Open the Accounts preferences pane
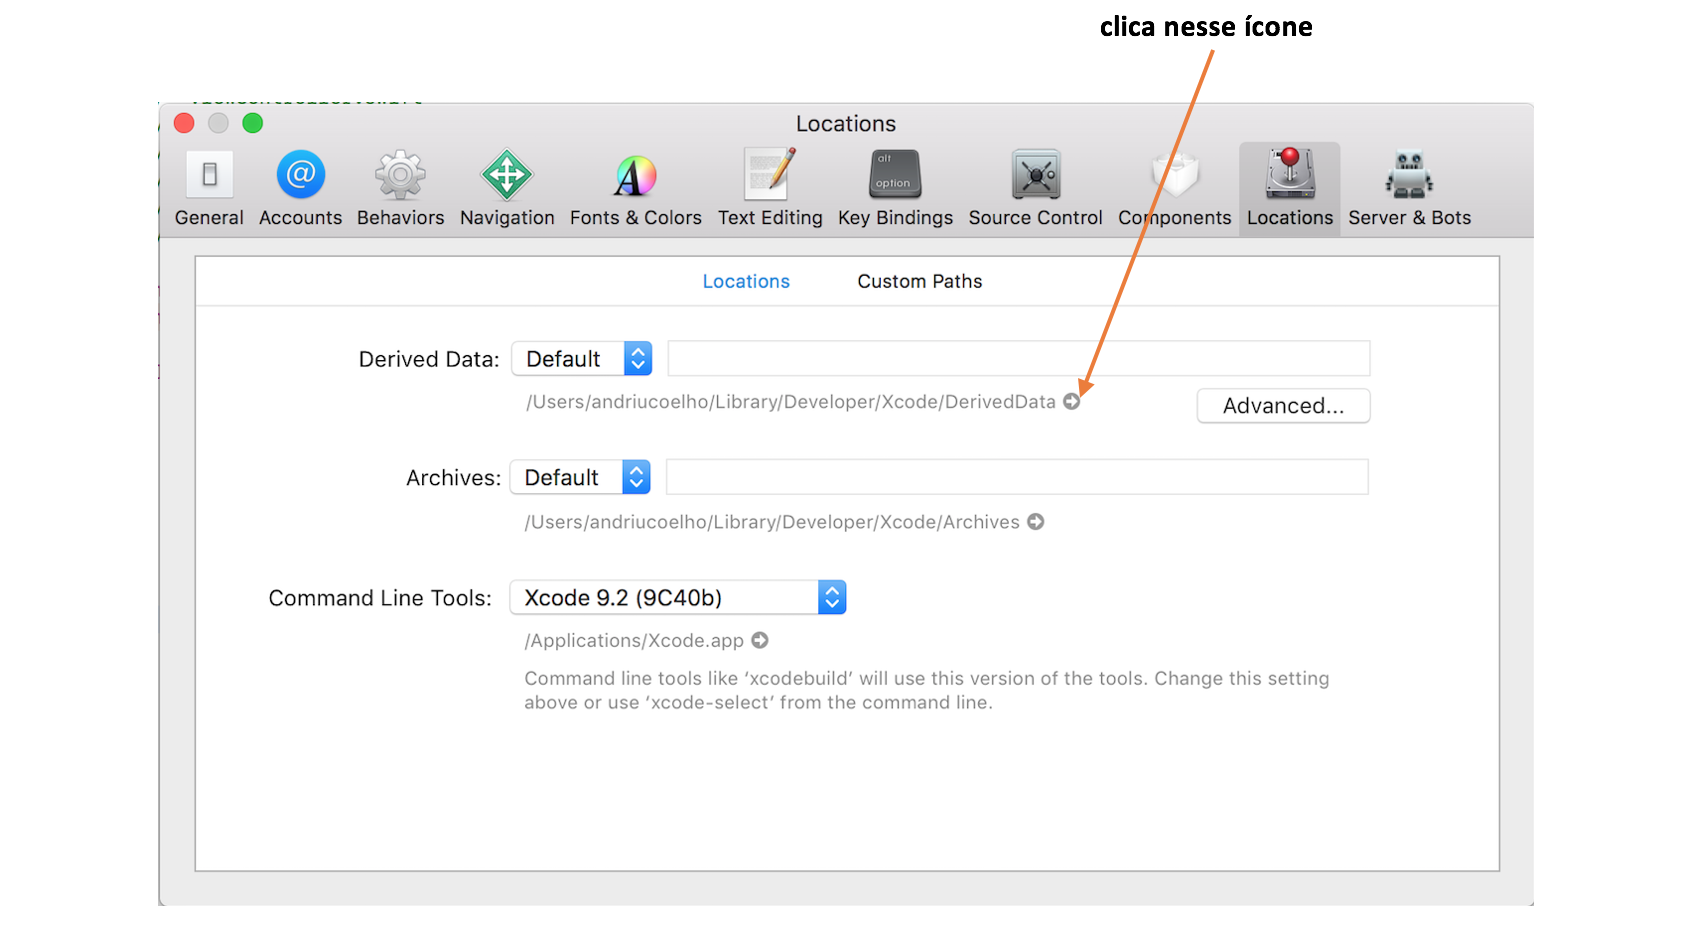The width and height of the screenshot is (1698, 930). 300,188
